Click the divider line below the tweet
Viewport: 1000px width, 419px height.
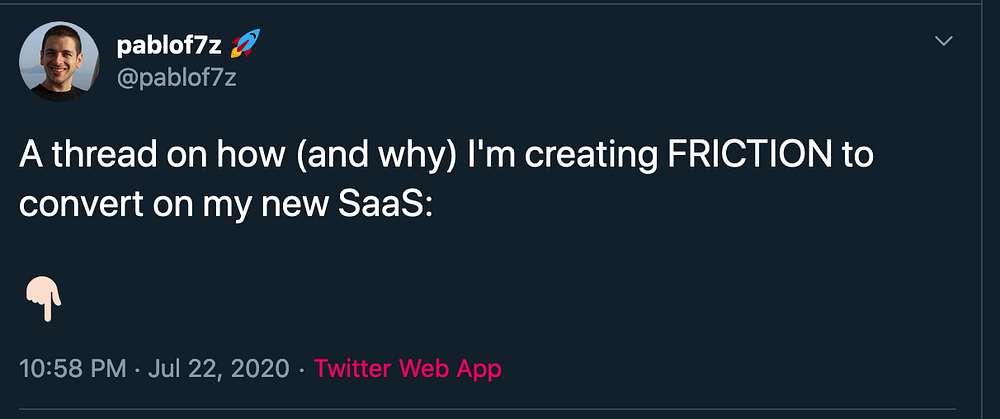point(500,408)
